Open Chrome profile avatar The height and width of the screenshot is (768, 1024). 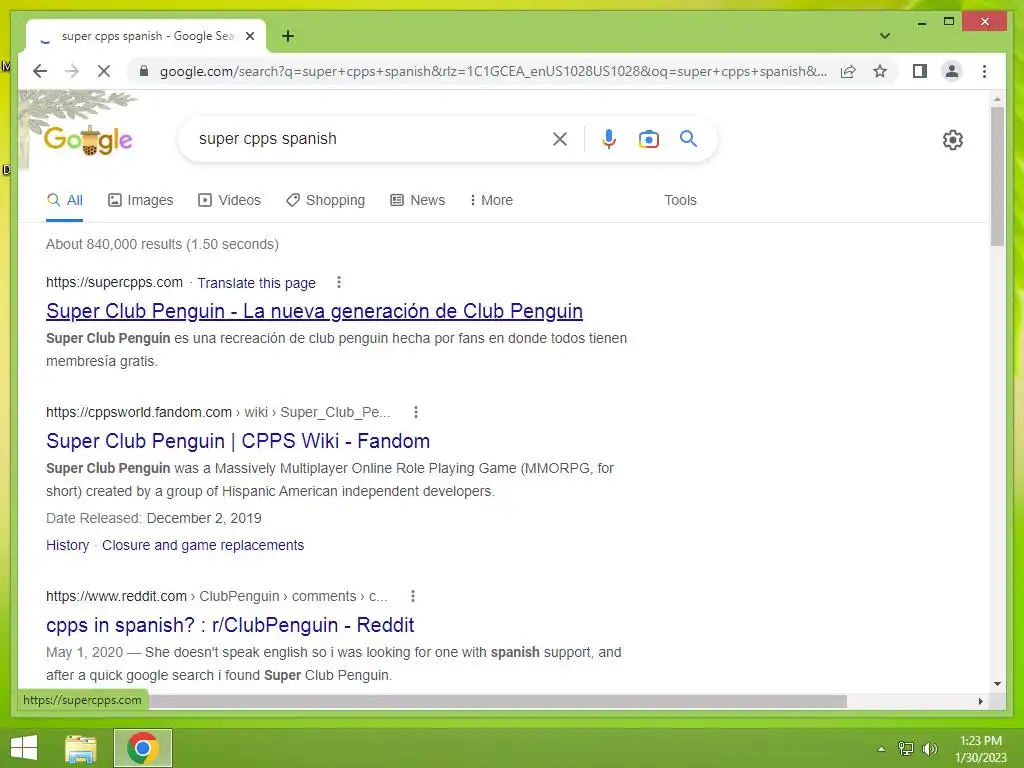click(952, 71)
